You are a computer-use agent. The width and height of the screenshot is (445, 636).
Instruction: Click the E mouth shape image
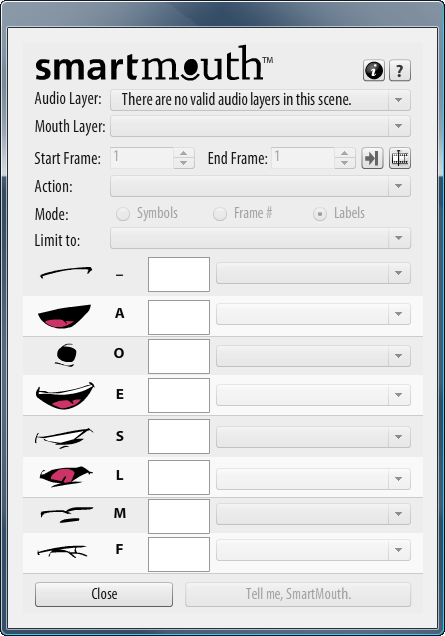click(65, 395)
